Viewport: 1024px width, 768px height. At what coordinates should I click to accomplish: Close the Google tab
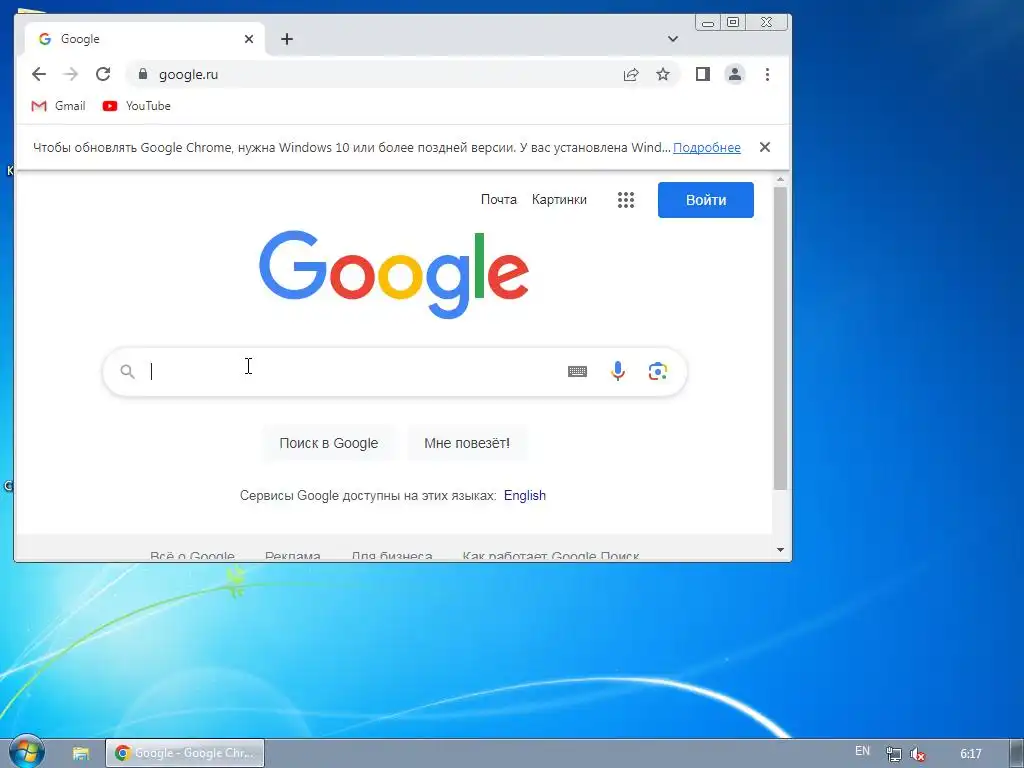click(249, 39)
